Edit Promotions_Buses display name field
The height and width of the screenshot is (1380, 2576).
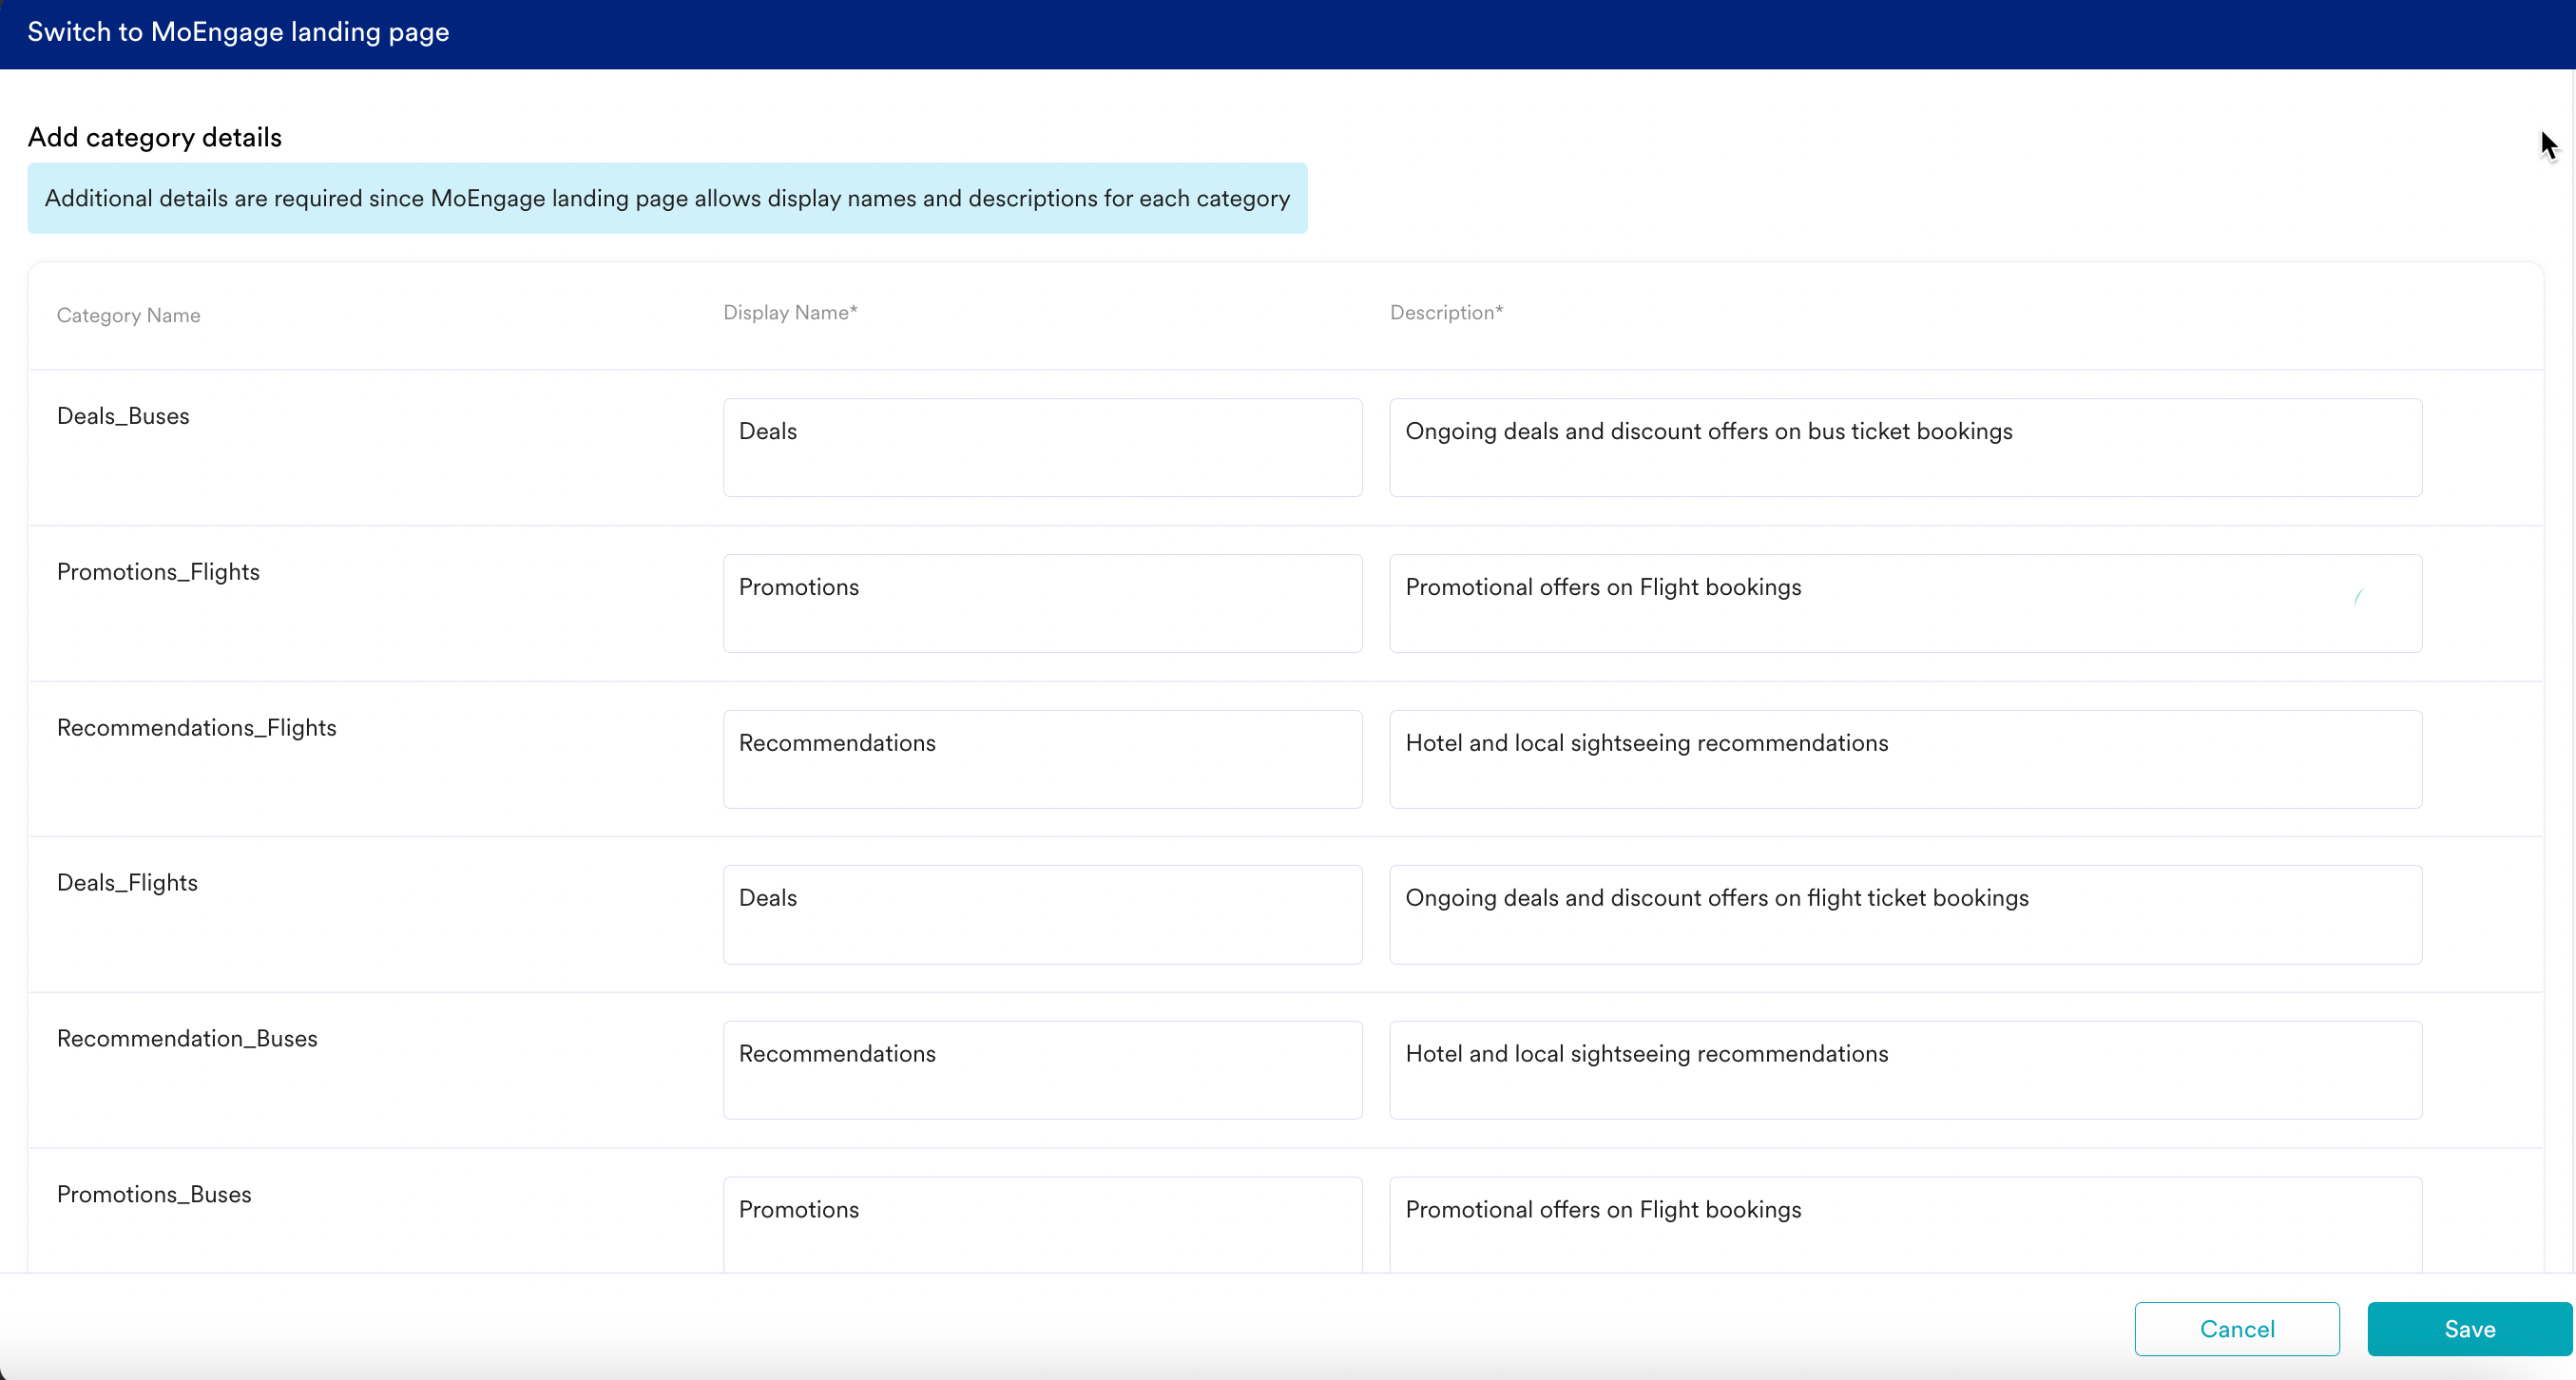pyautogui.click(x=1041, y=1222)
